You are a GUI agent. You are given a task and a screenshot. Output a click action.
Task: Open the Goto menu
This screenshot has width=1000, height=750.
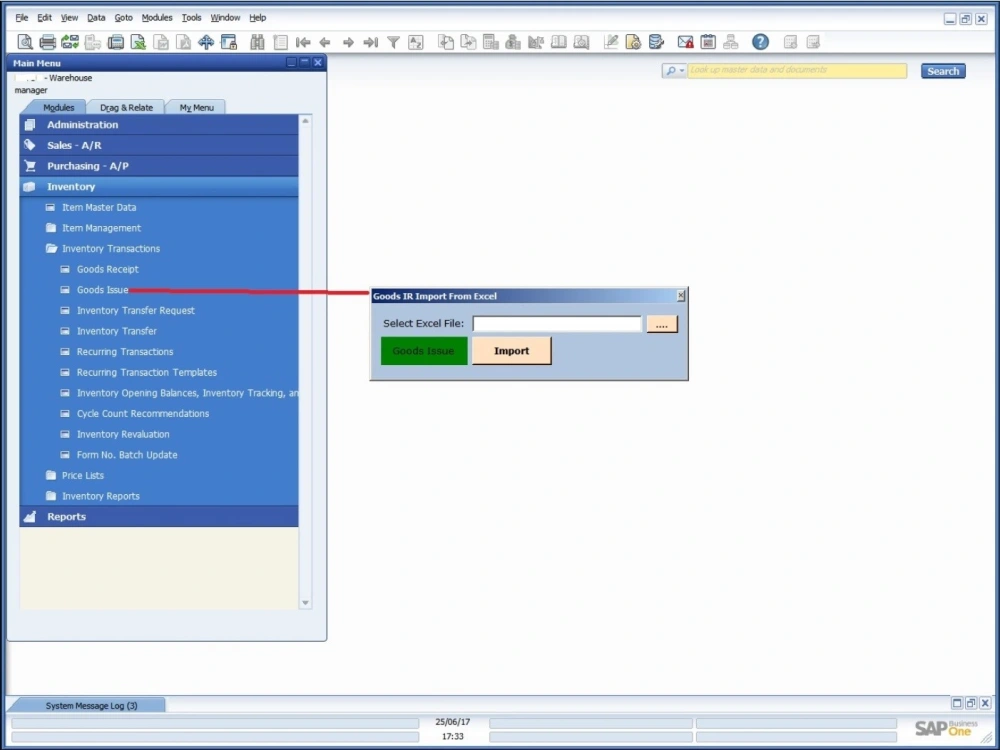[124, 18]
